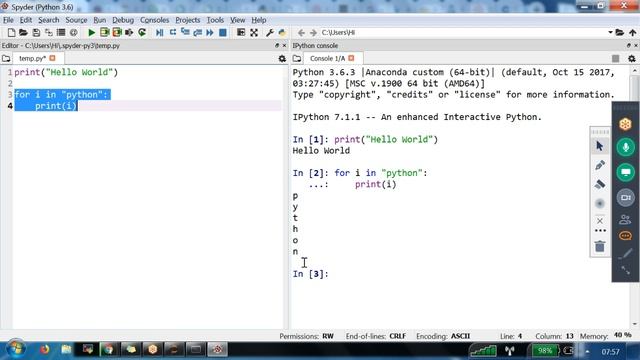Maximize current pane icon
640x360 pixels.
pos(241,33)
